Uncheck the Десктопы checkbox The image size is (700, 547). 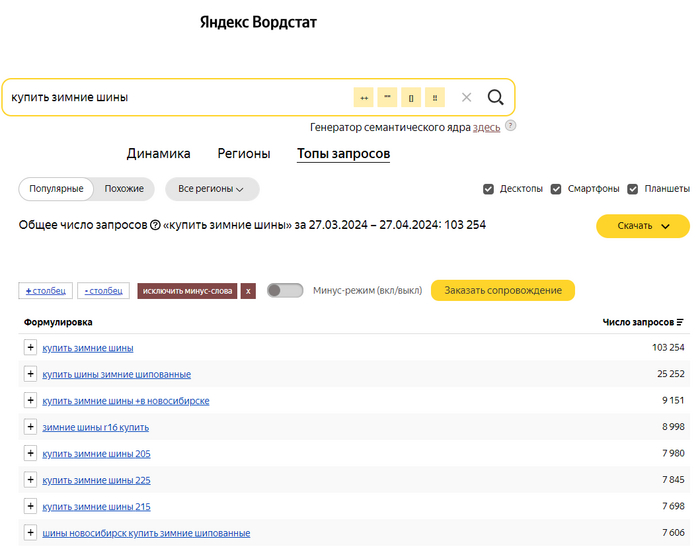pos(488,189)
